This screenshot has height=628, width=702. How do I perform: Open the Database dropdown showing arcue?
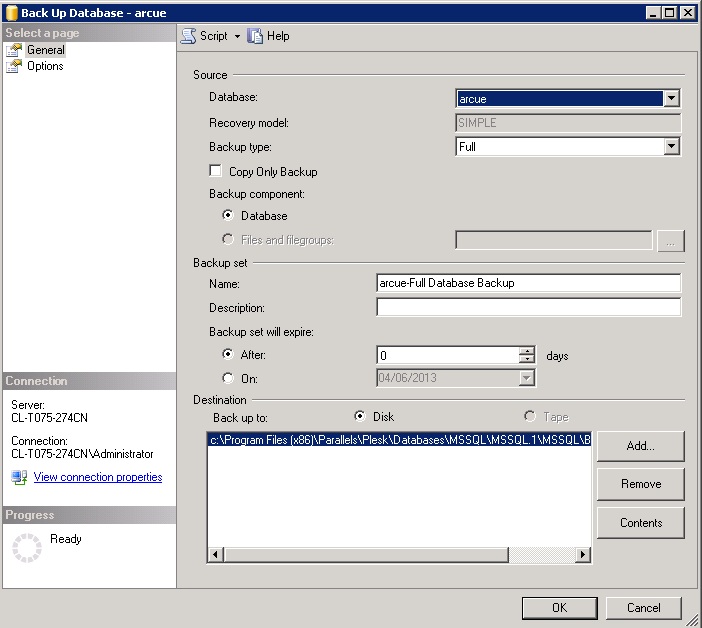[x=672, y=98]
